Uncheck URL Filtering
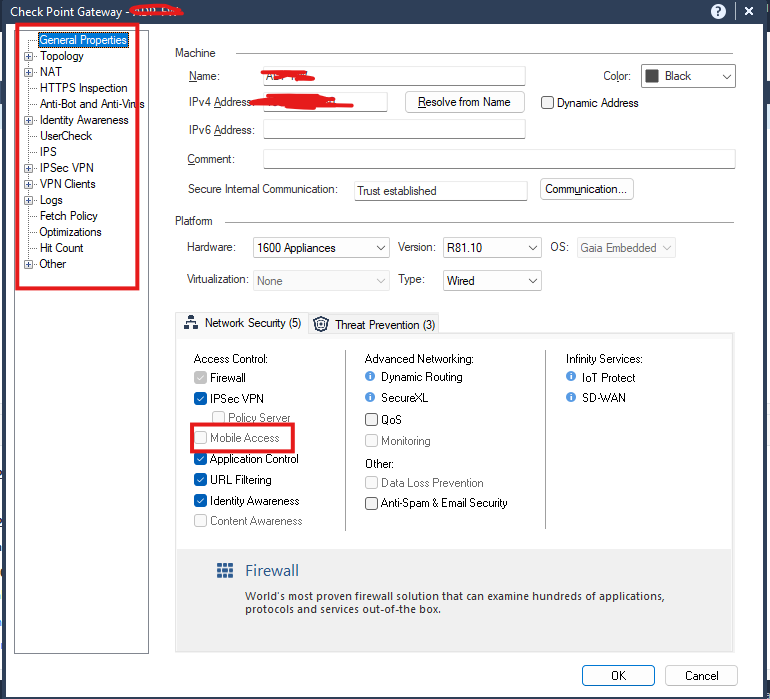Image resolution: width=770 pixels, height=699 pixels. [200, 479]
